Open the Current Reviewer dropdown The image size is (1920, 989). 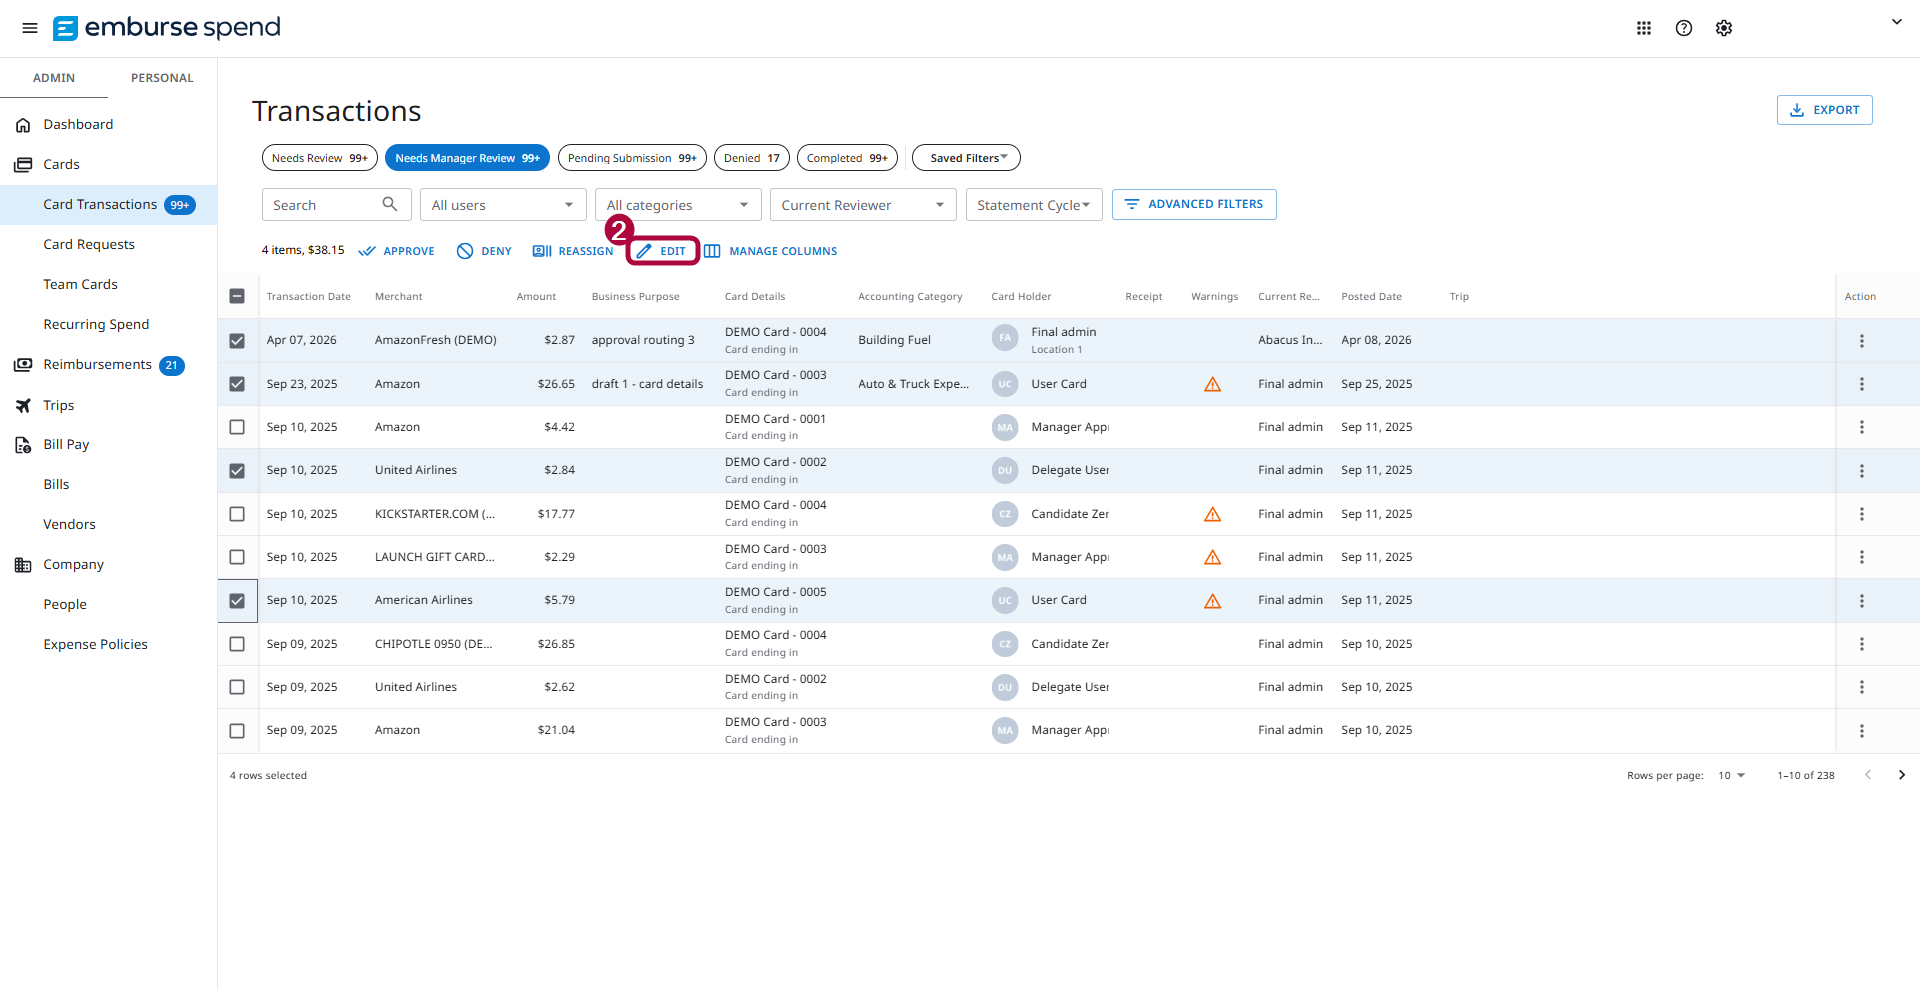click(x=863, y=205)
